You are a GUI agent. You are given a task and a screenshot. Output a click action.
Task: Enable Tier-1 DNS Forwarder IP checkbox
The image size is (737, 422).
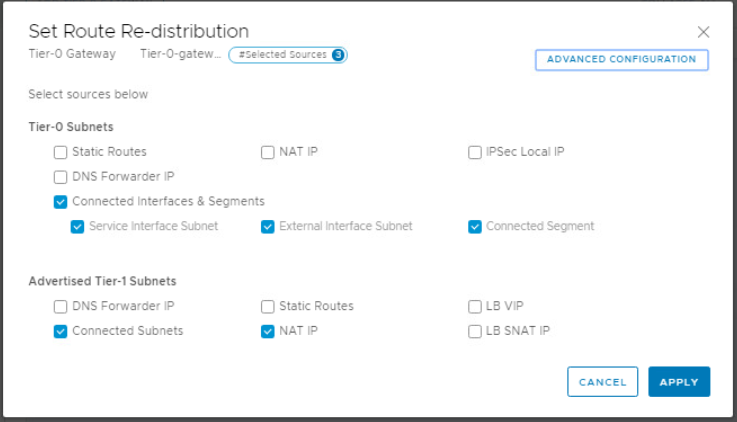click(x=60, y=306)
